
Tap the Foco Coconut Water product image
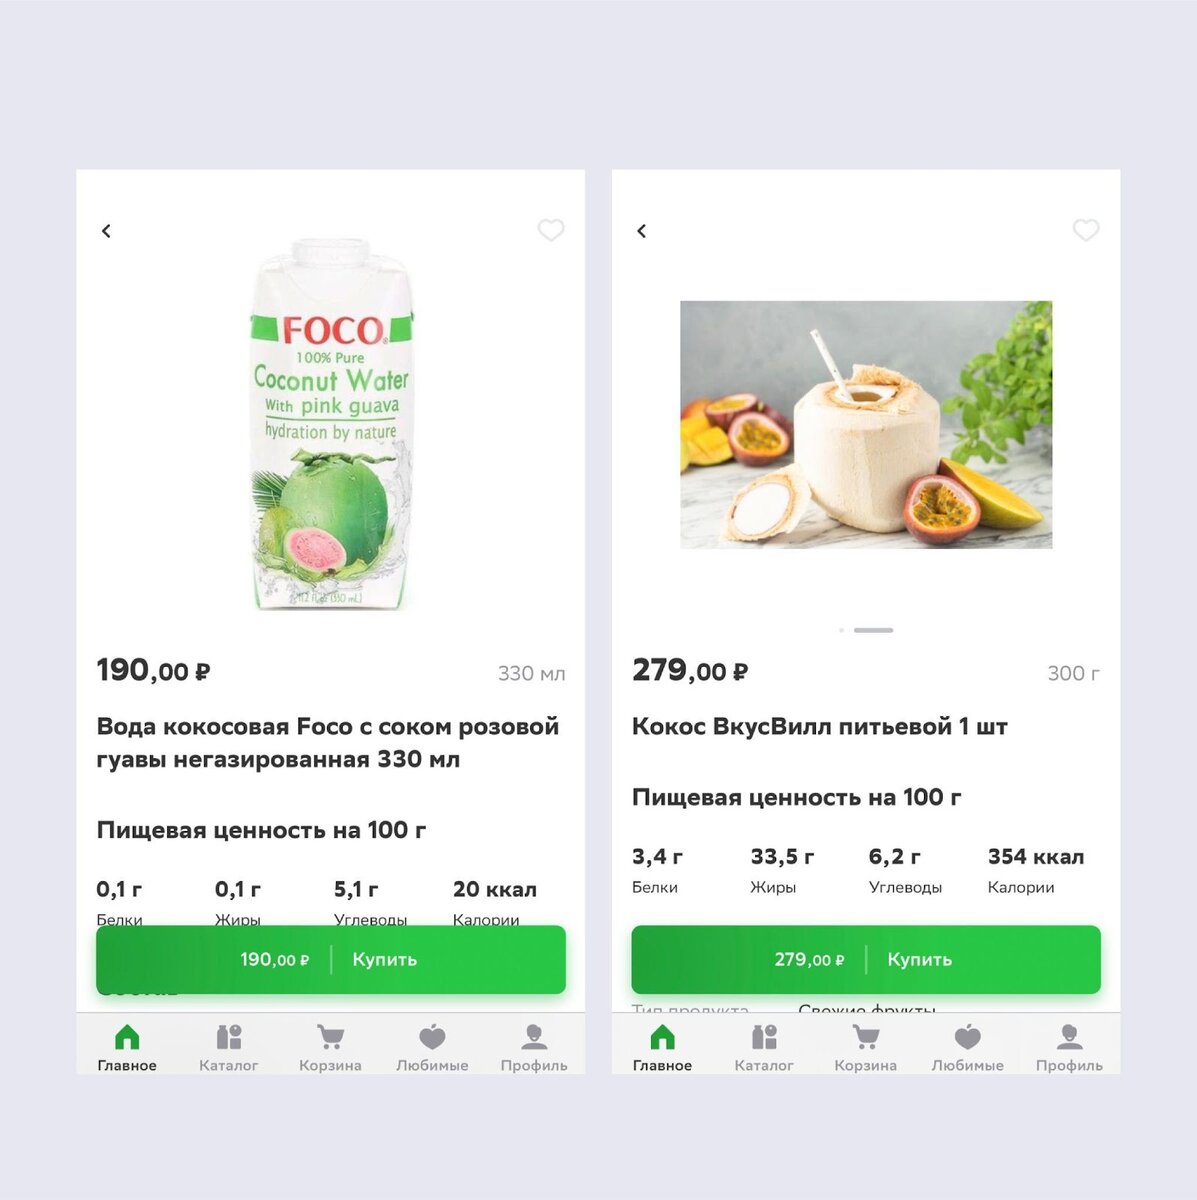pyautogui.click(x=331, y=424)
